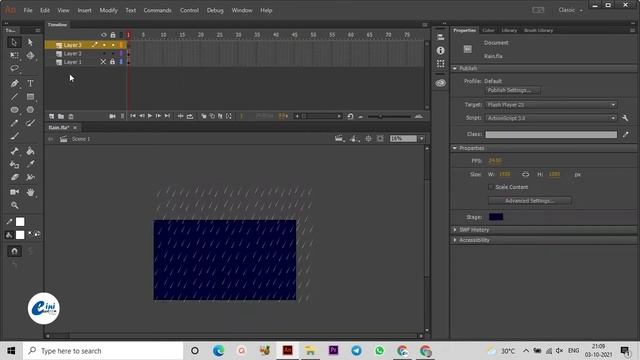Viewport: 640px width, 360px height.
Task: Select the Hand tool
Action: 30,192
